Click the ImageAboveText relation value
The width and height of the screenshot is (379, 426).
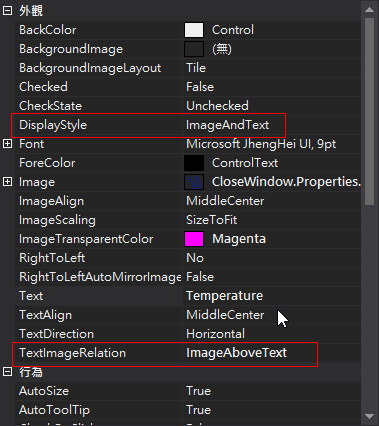236,353
